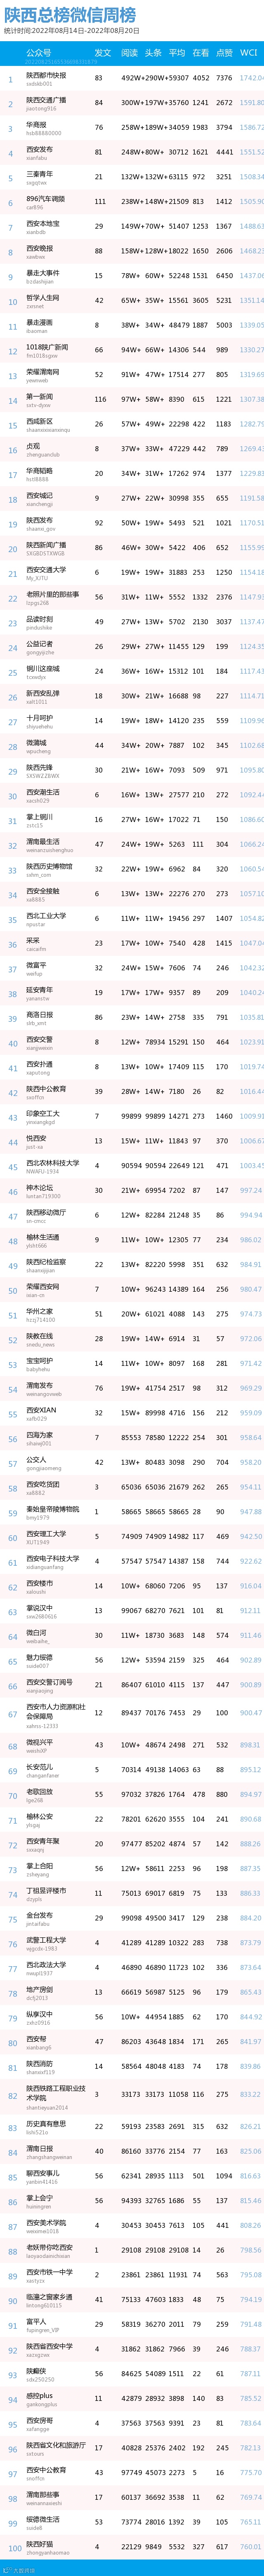
Task: Select rank 1 account 陕西都市快报
Action: coord(46,75)
